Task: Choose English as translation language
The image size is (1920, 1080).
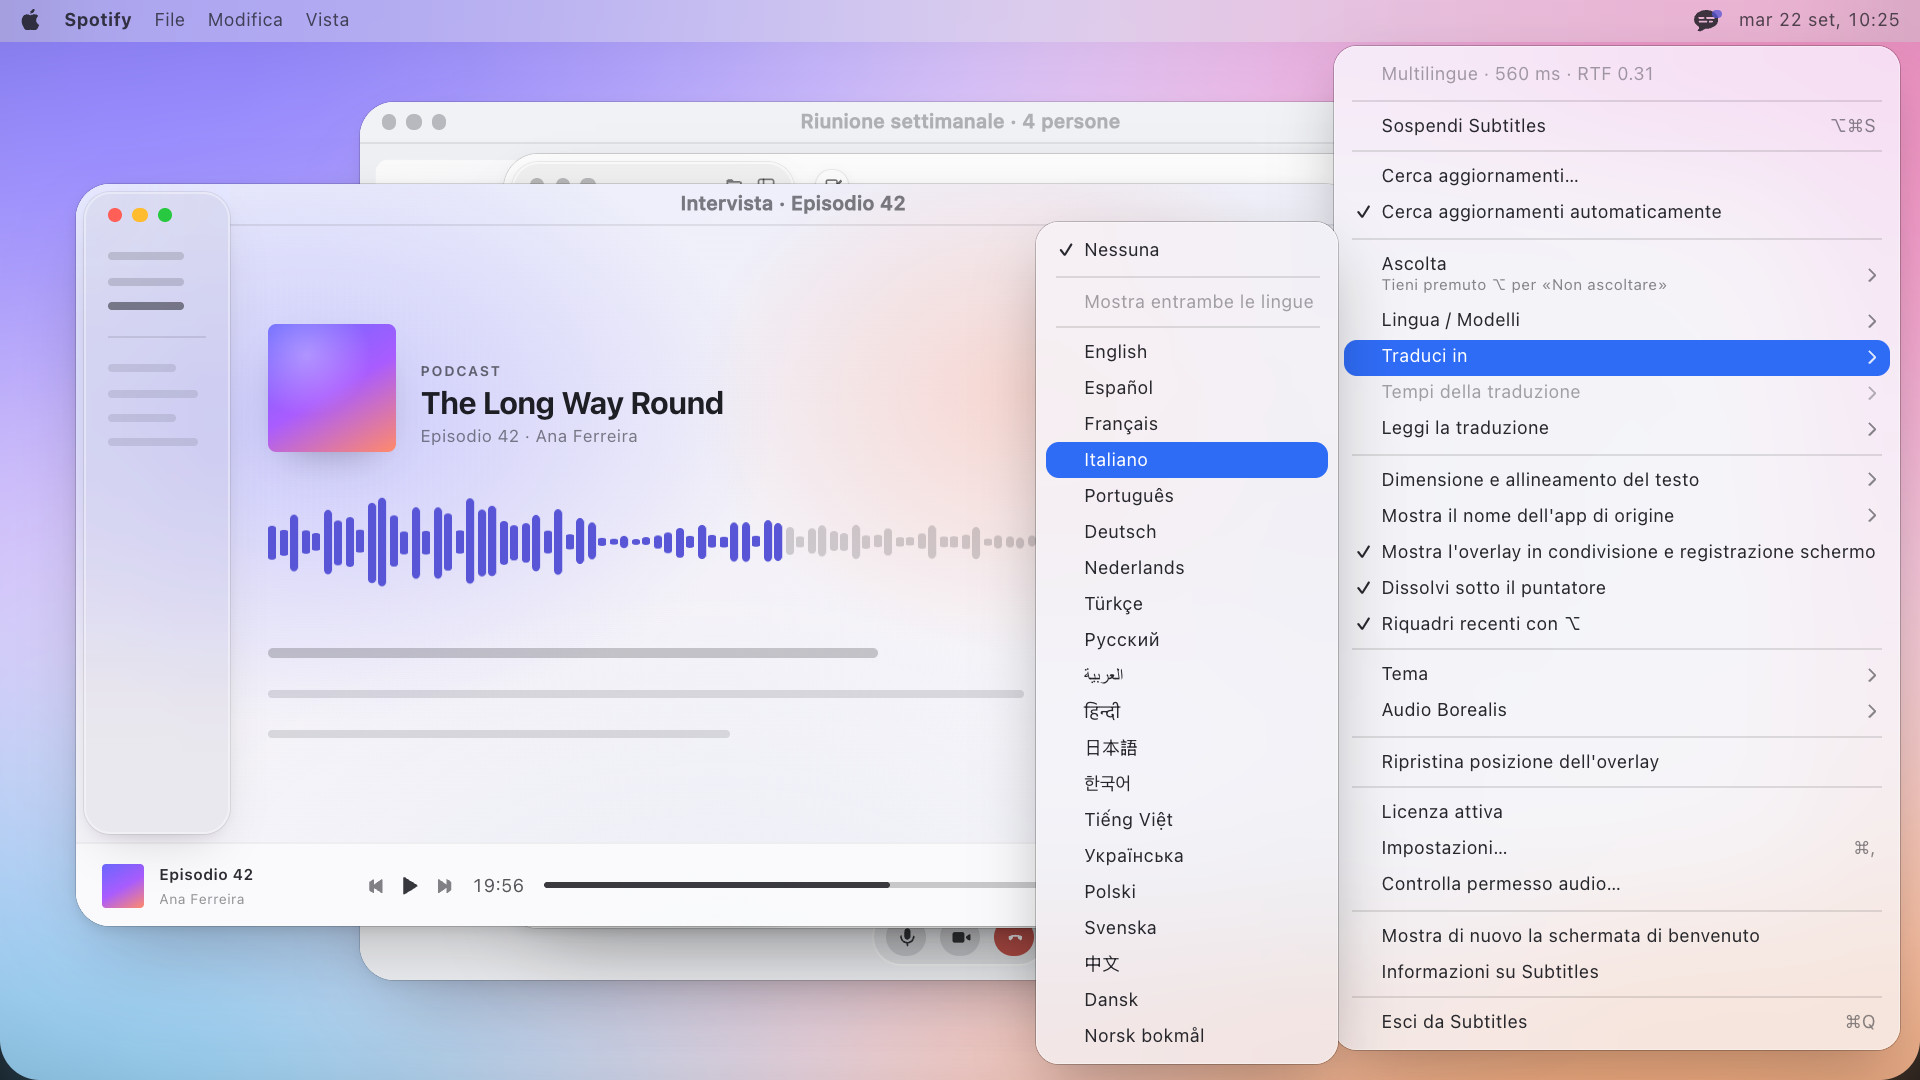Action: pos(1186,352)
